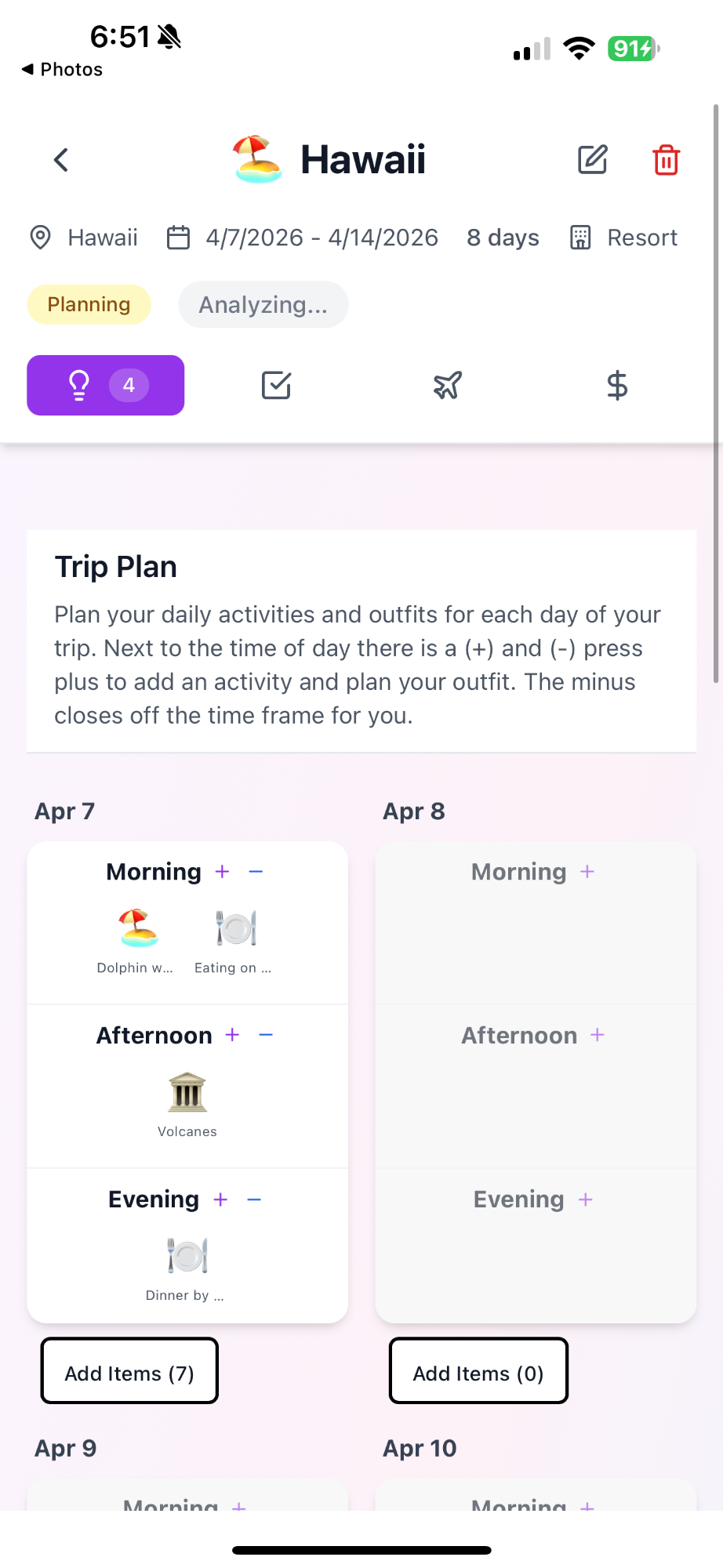728x1568 pixels.
Task: Select the Volcanes activity icon
Action: 187,1092
